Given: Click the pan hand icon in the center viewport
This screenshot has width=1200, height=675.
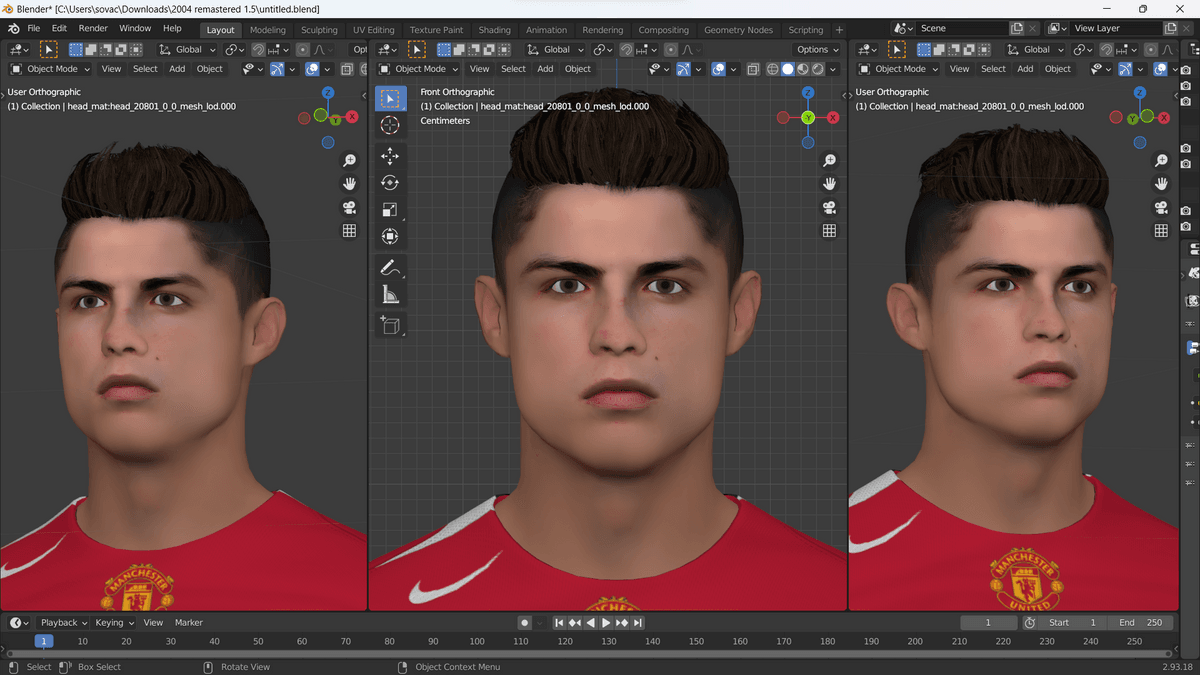Looking at the screenshot, I should (x=829, y=184).
